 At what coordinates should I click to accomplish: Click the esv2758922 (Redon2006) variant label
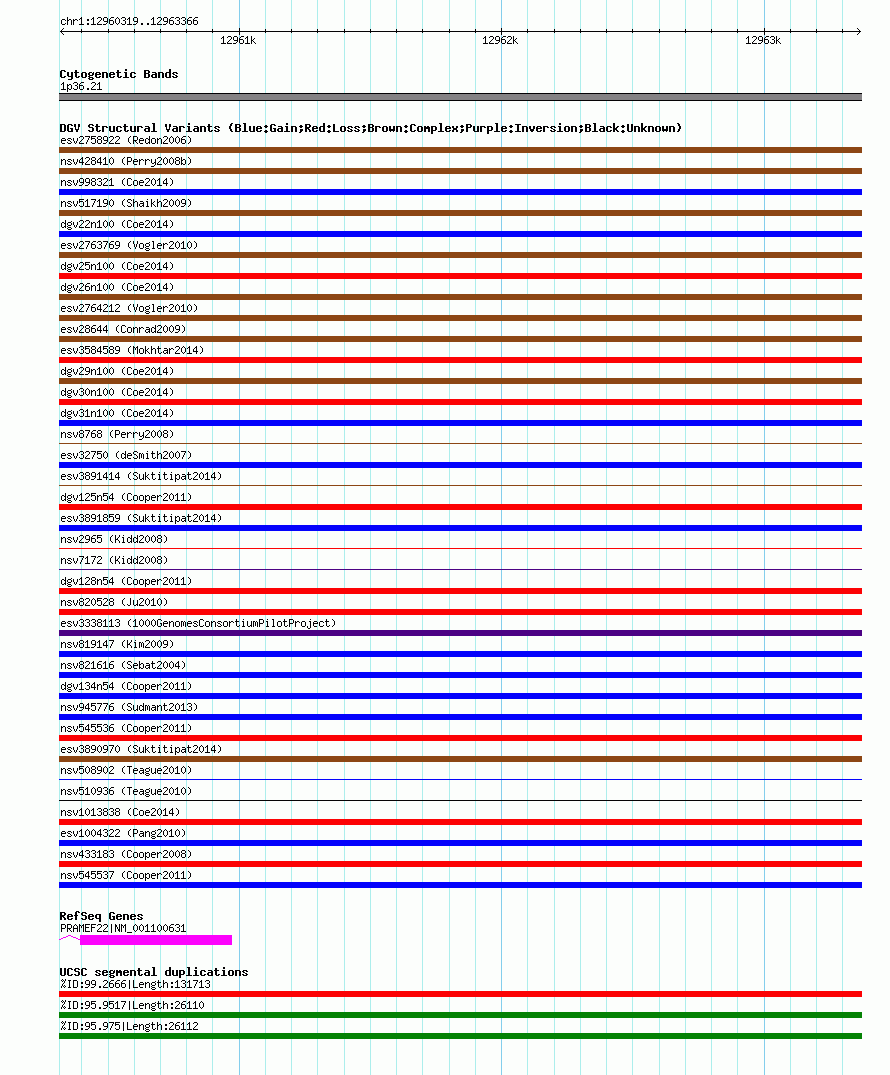tap(126, 140)
